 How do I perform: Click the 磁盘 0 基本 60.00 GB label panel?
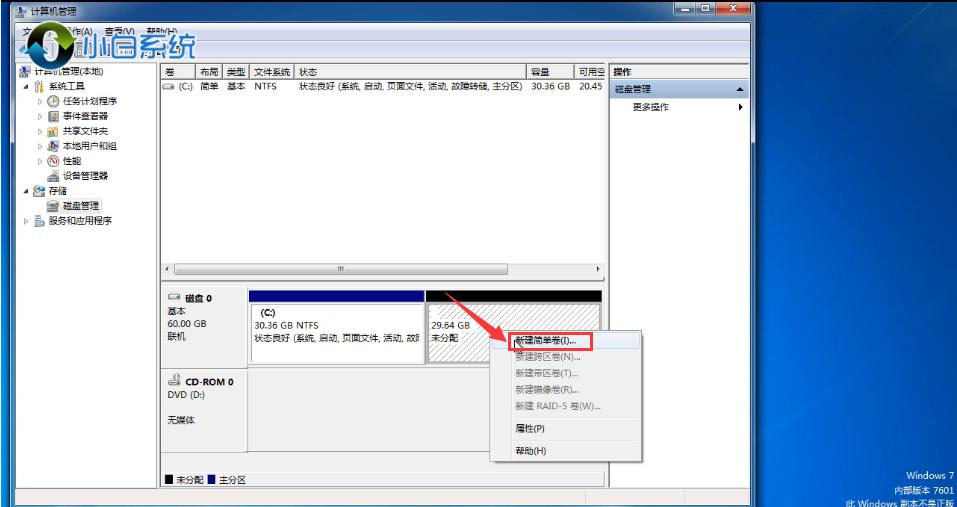(204, 328)
